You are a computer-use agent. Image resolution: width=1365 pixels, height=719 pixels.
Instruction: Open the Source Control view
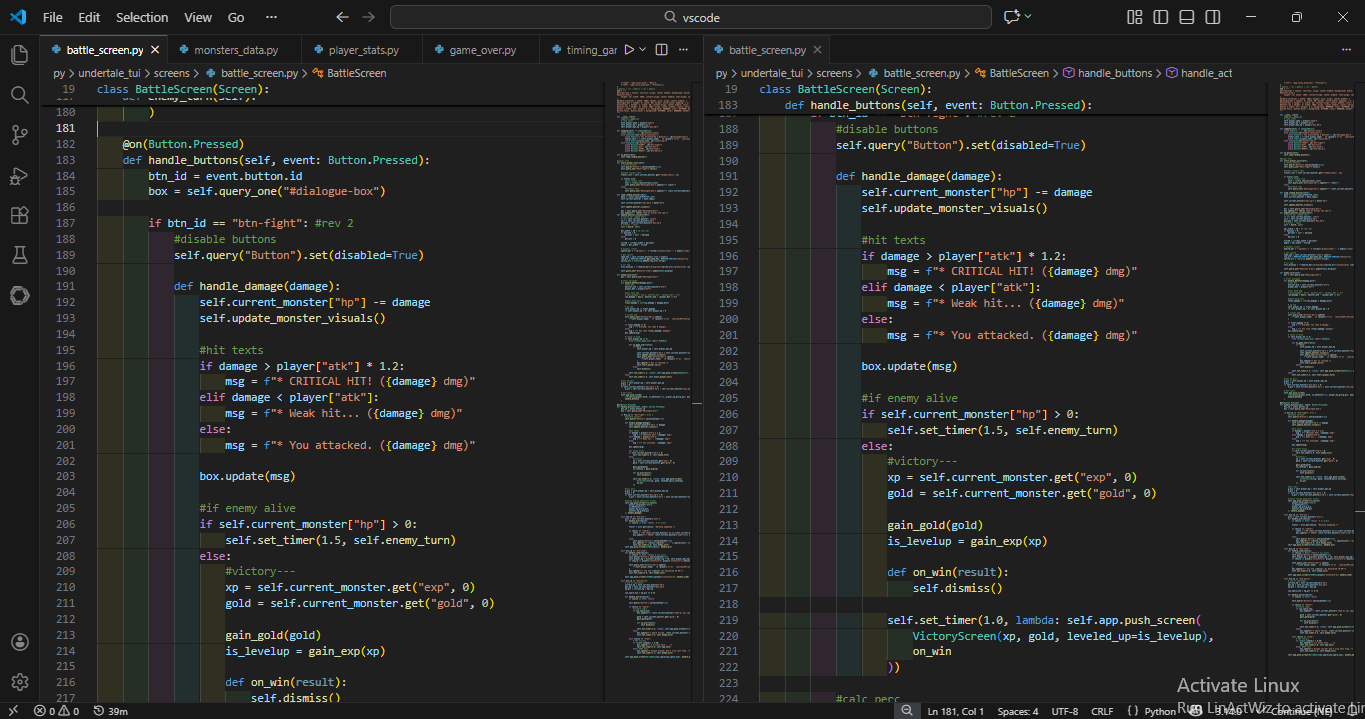(x=19, y=135)
